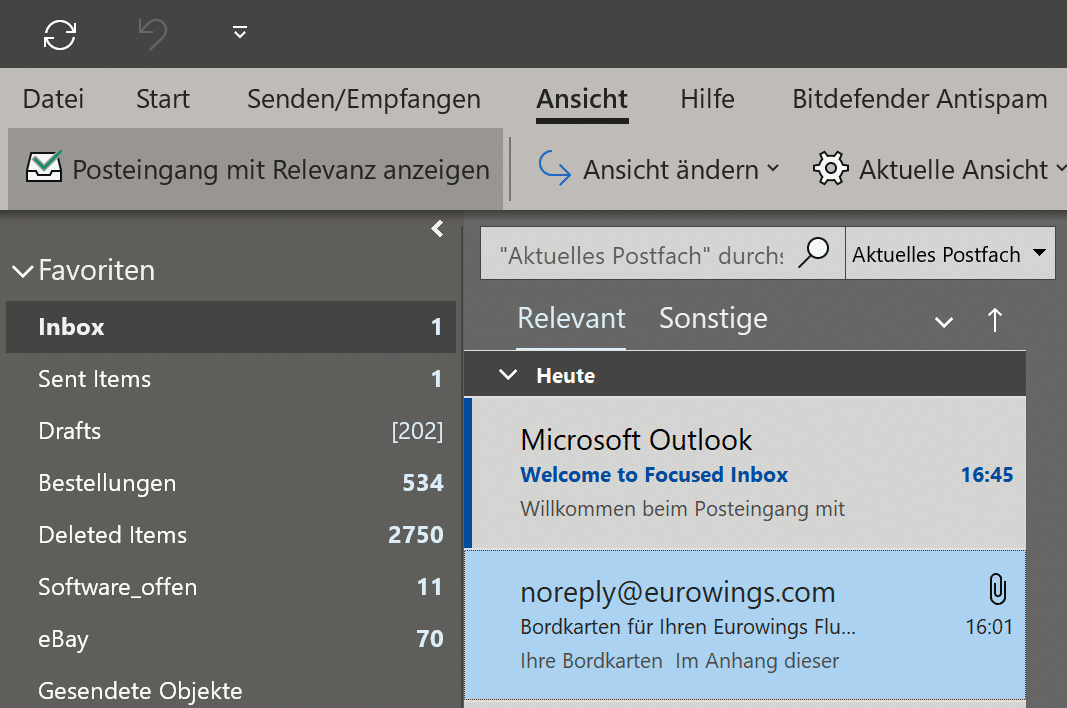Open the Quick Access Toolbar customize dropdown

(240, 32)
